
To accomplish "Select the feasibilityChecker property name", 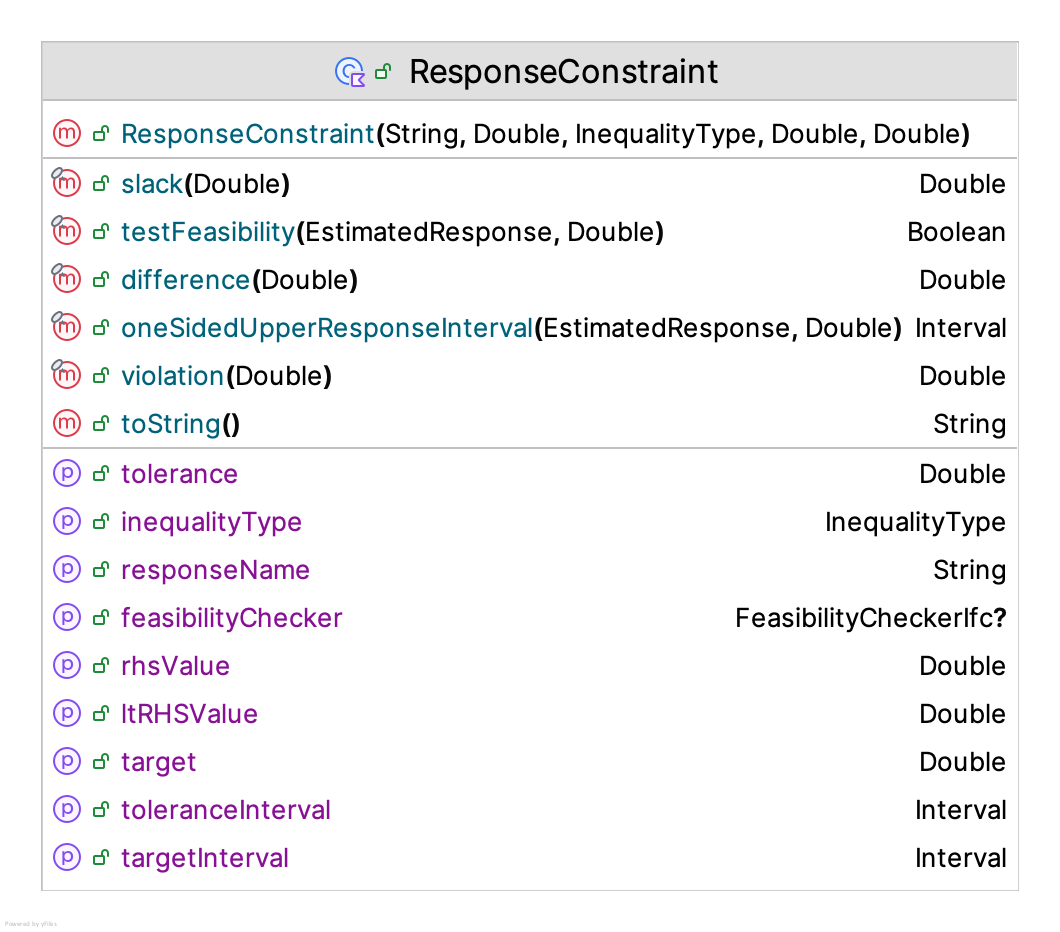I will click(232, 618).
